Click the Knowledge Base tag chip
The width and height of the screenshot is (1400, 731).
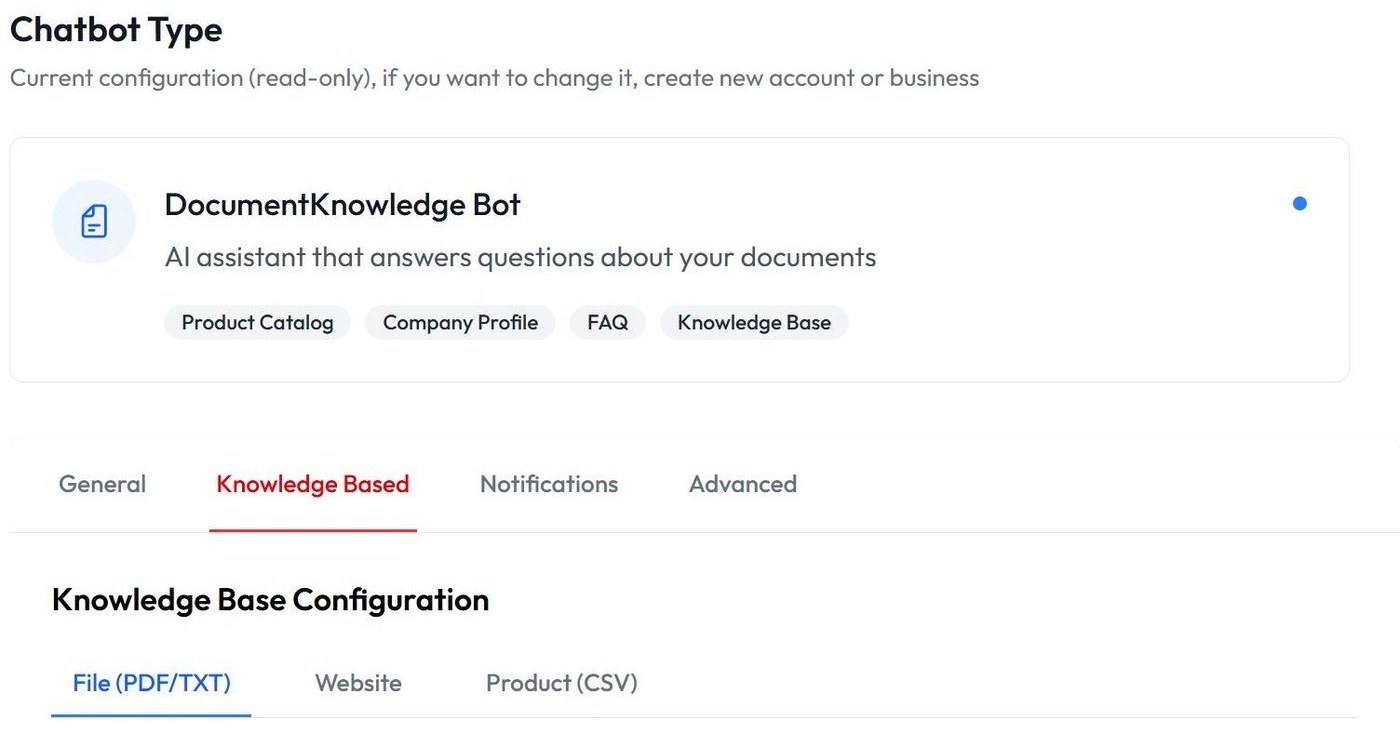coord(754,323)
